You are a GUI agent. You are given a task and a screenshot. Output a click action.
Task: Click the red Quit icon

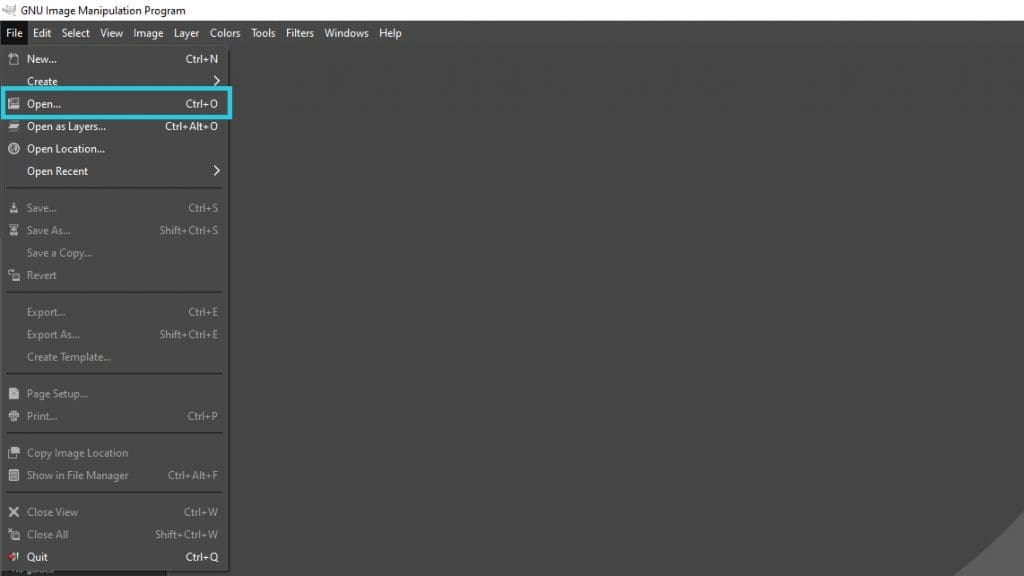(x=14, y=557)
